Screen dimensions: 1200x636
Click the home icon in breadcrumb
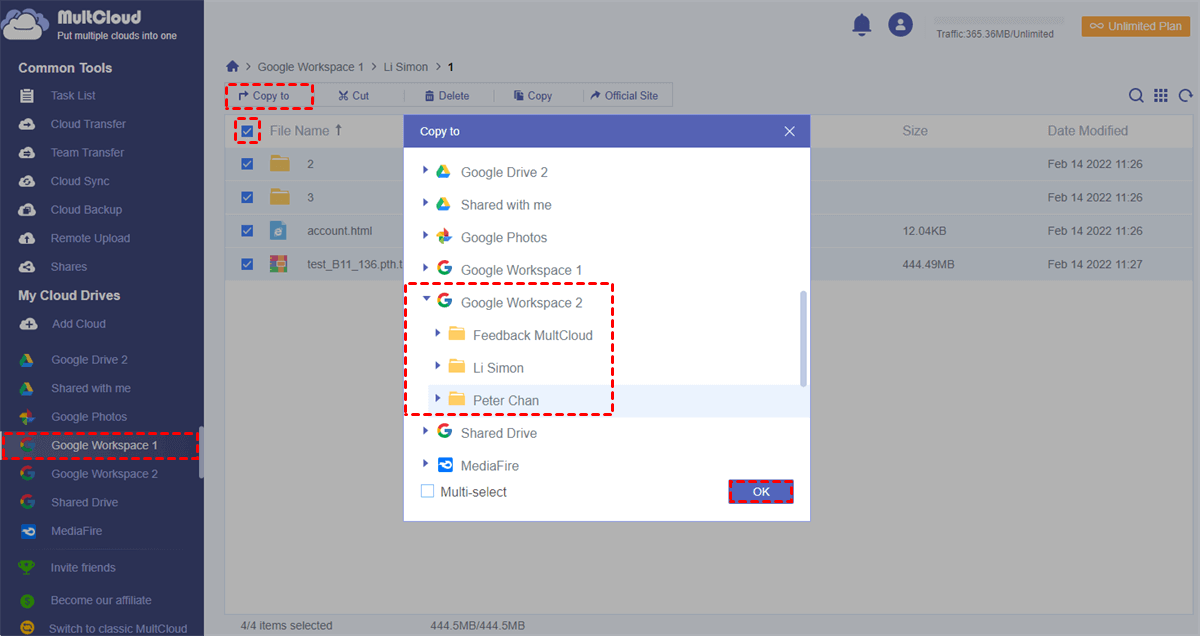coord(233,67)
